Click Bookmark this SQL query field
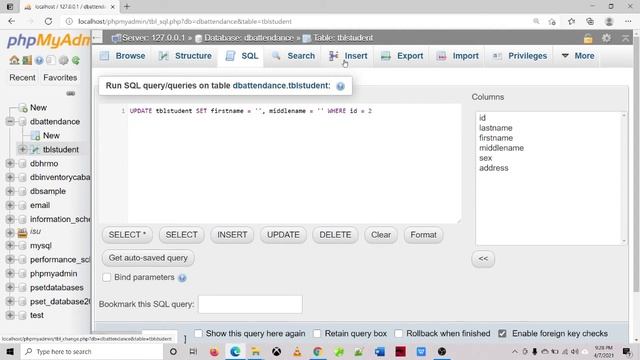The width and height of the screenshot is (640, 360). pyautogui.click(x=250, y=304)
